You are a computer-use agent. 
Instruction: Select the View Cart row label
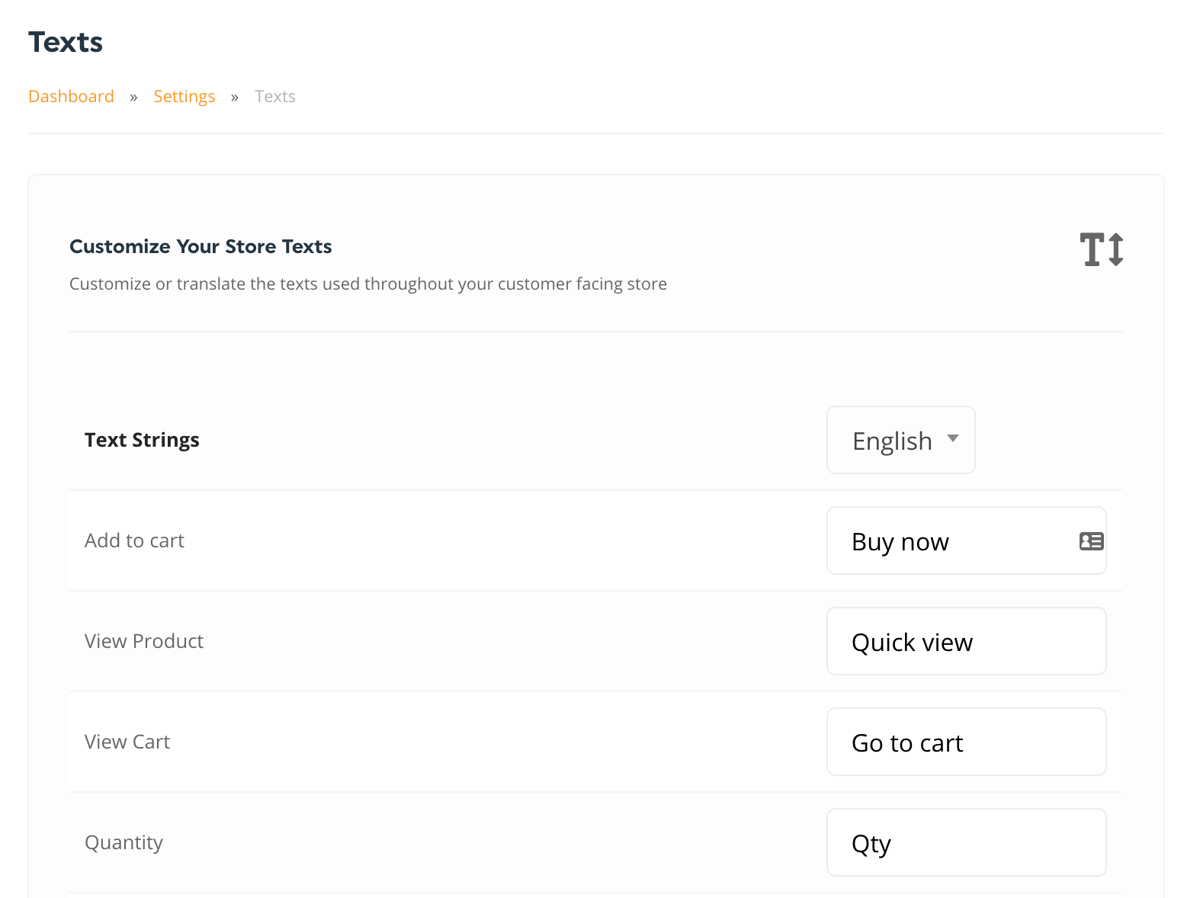coord(127,742)
